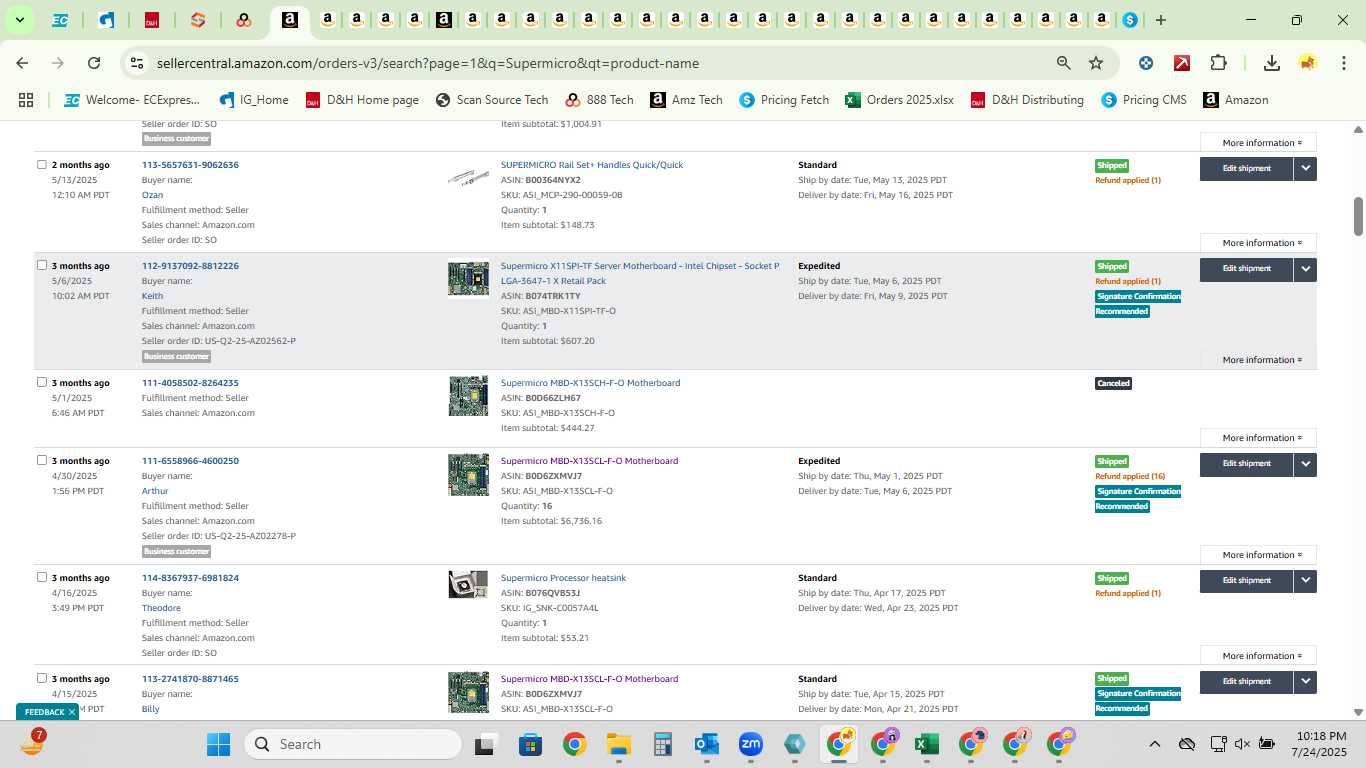The image size is (1366, 768).
Task: Open the Chrome profile avatar icon
Action: point(1308,63)
